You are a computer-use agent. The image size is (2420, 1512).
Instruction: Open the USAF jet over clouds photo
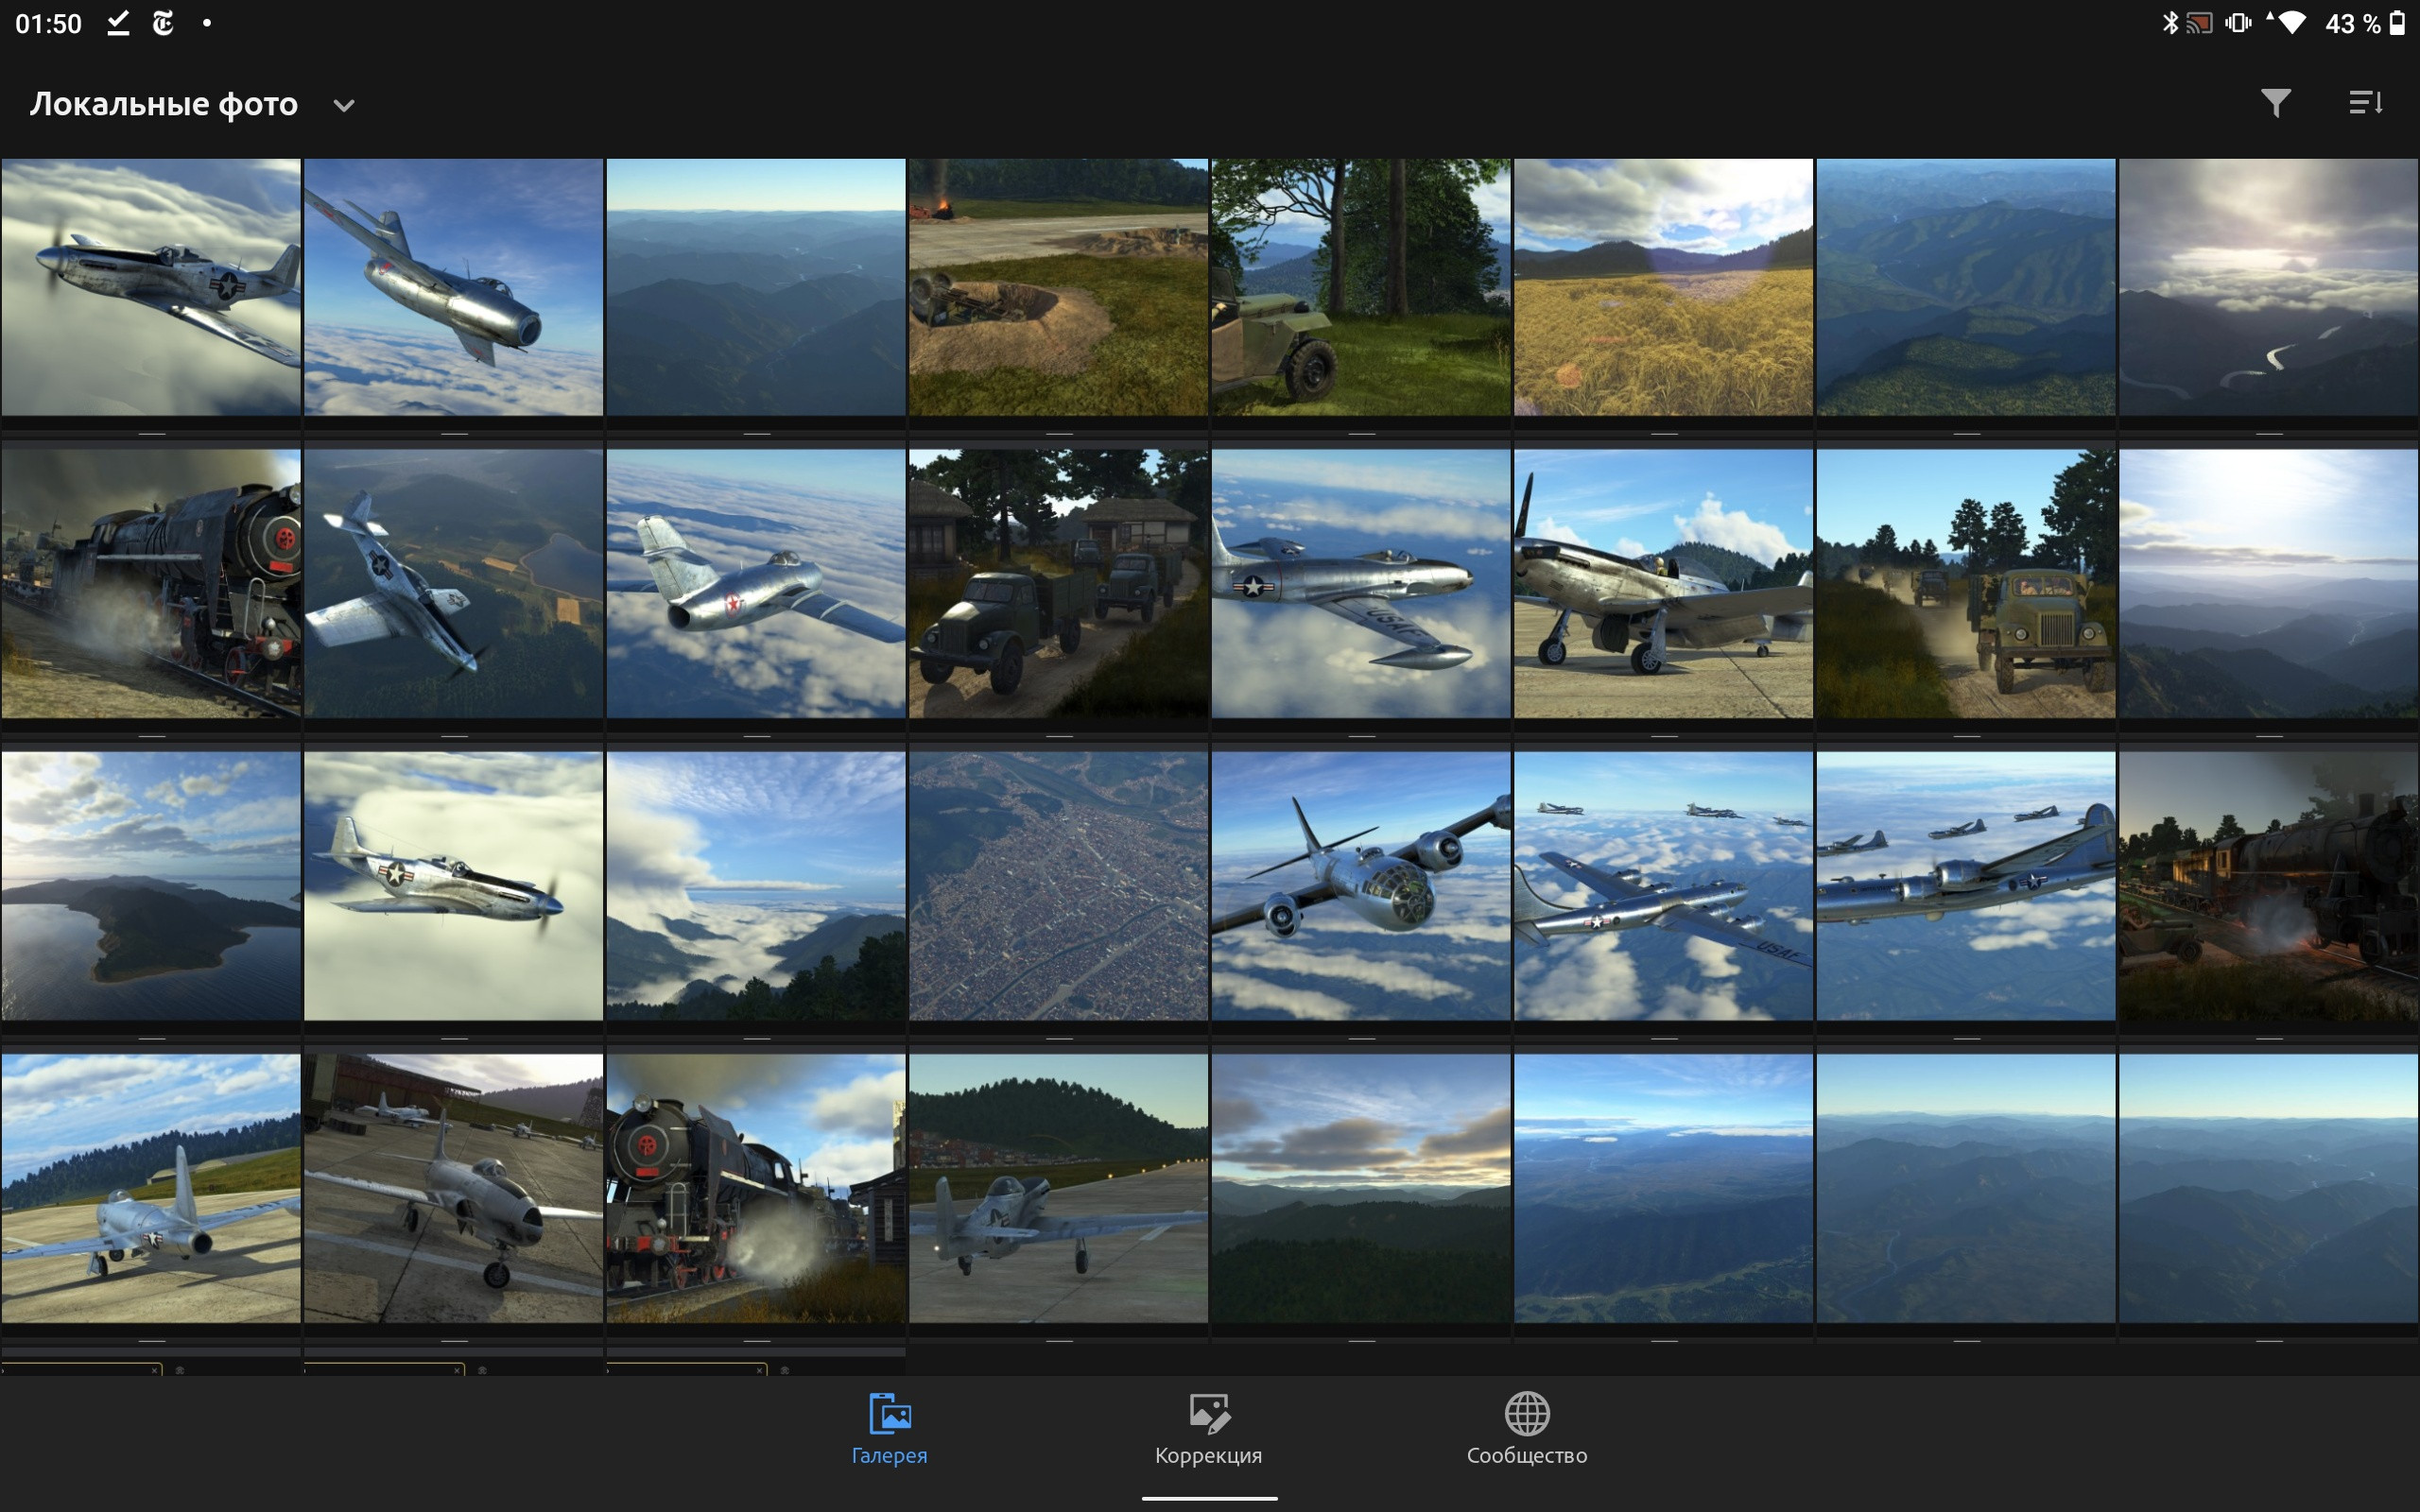[x=1361, y=583]
